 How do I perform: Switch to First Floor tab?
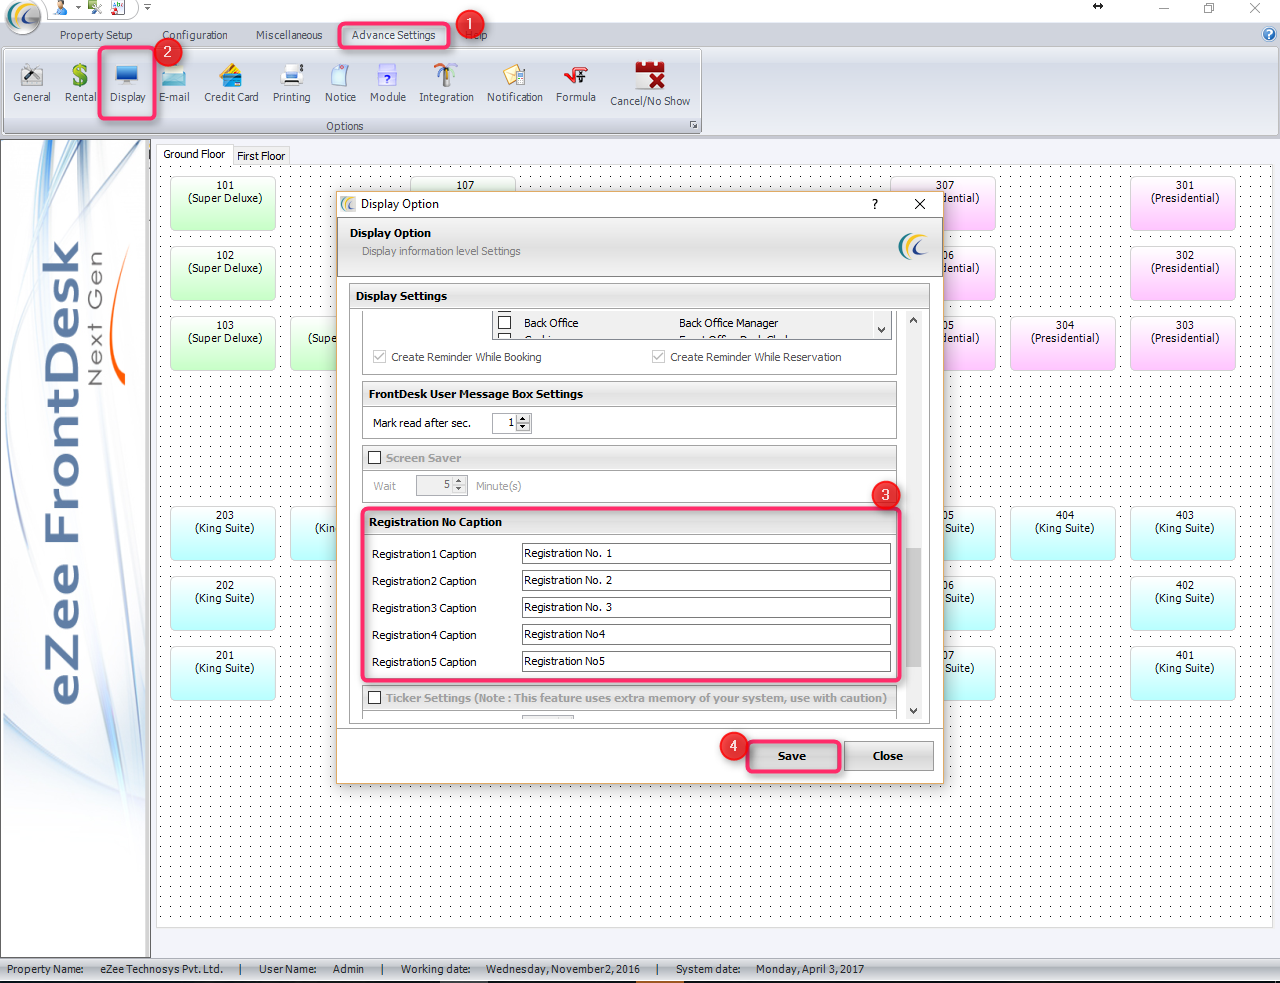click(x=261, y=156)
